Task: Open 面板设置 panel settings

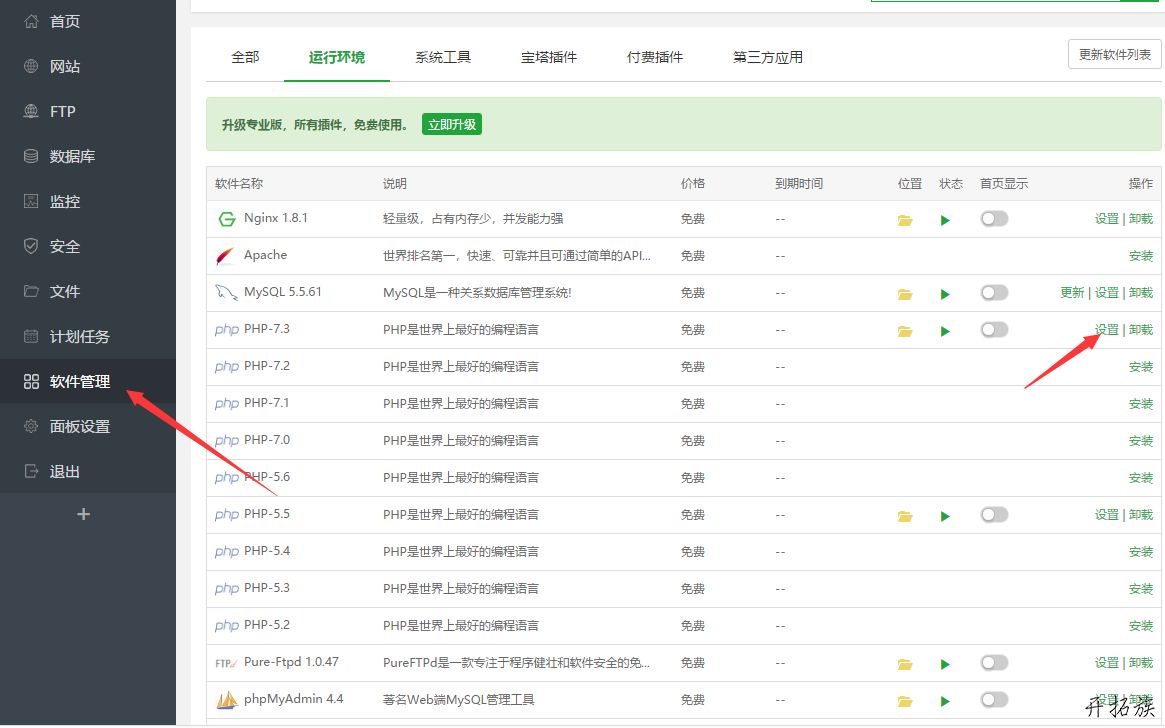Action: (88, 426)
